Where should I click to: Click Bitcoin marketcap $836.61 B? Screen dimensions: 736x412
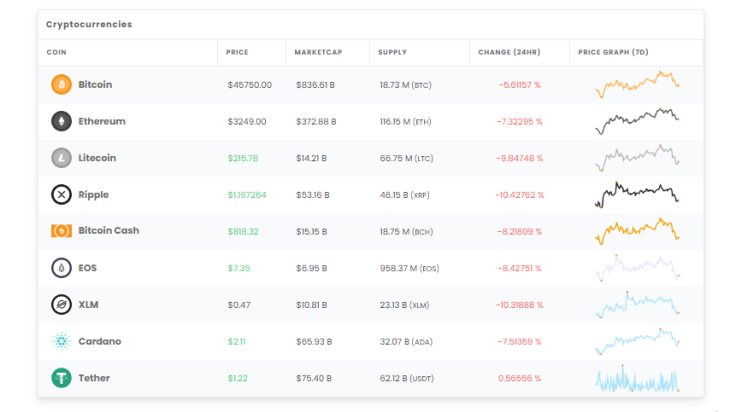click(x=315, y=85)
